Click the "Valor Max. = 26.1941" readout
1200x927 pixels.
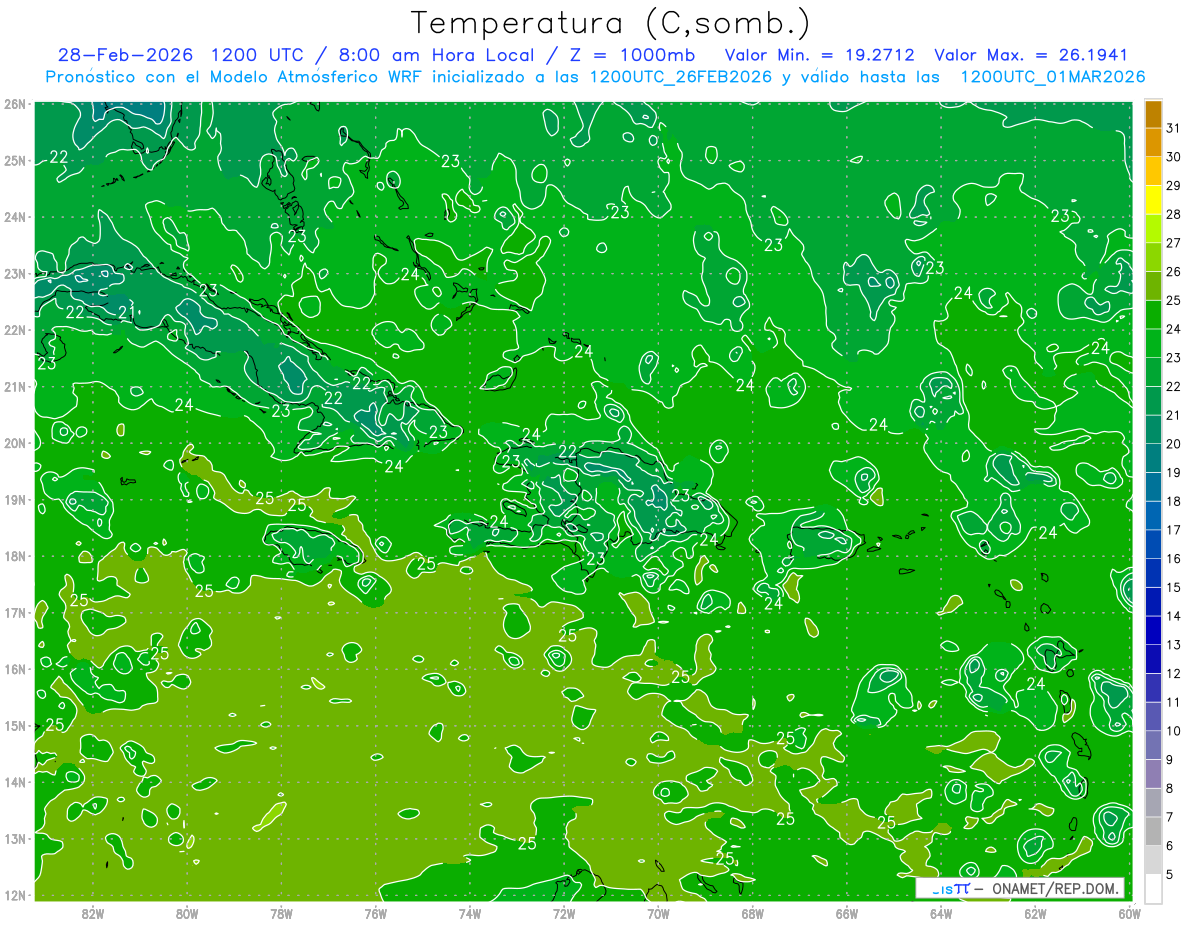click(x=1030, y=55)
